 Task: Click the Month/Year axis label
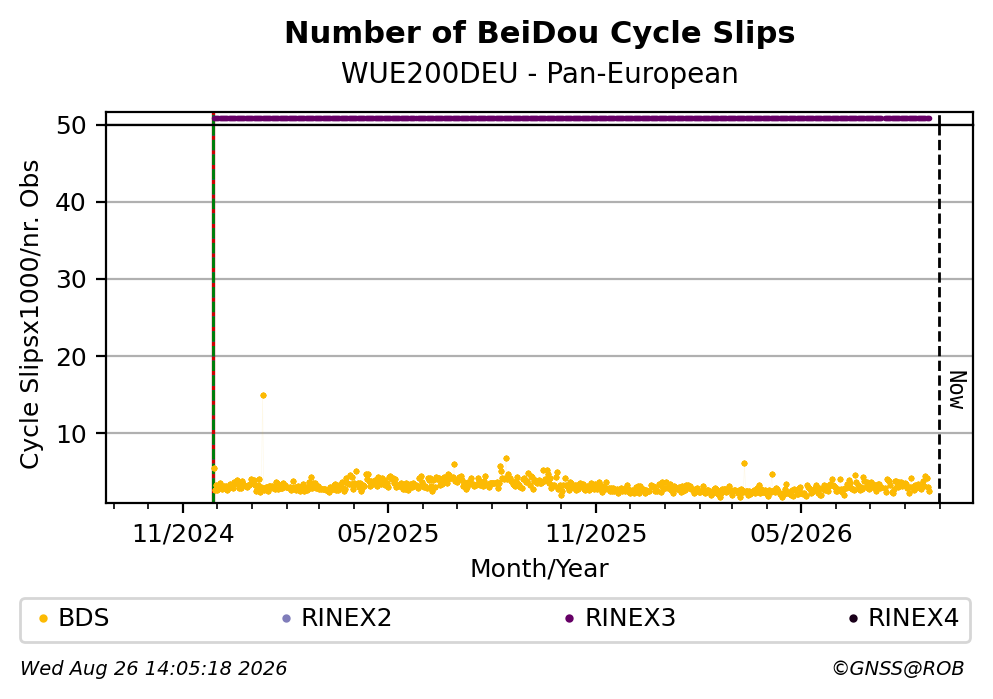point(539,569)
